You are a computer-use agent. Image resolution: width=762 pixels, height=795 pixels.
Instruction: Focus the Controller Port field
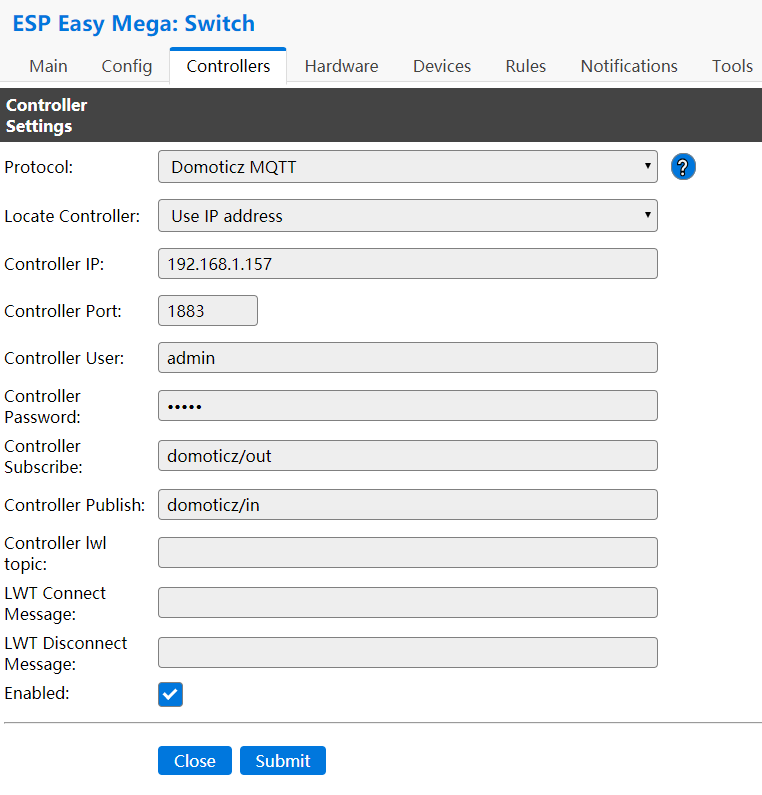point(208,311)
